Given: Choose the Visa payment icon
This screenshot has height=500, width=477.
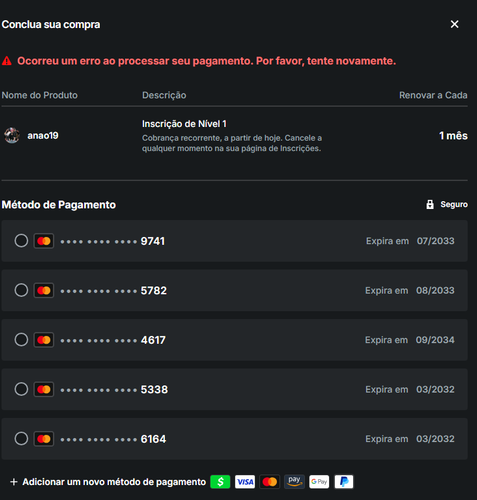Looking at the screenshot, I should pos(245,482).
